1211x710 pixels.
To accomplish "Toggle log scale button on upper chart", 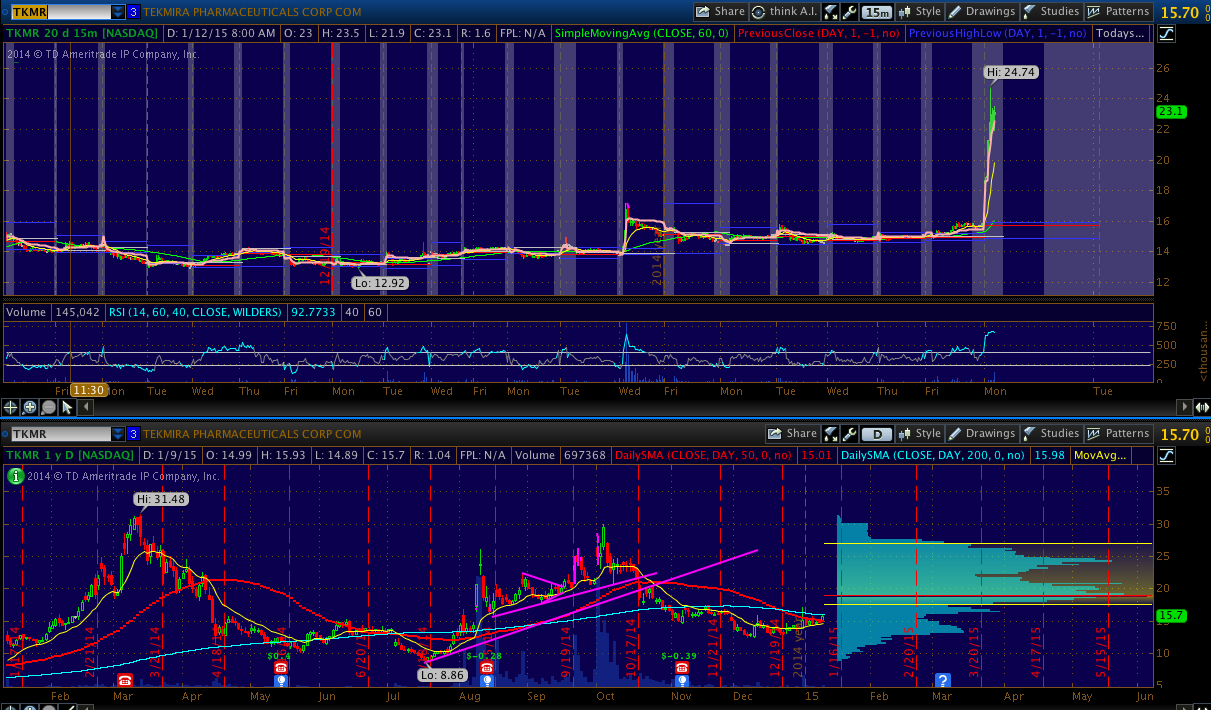I will [1167, 33].
